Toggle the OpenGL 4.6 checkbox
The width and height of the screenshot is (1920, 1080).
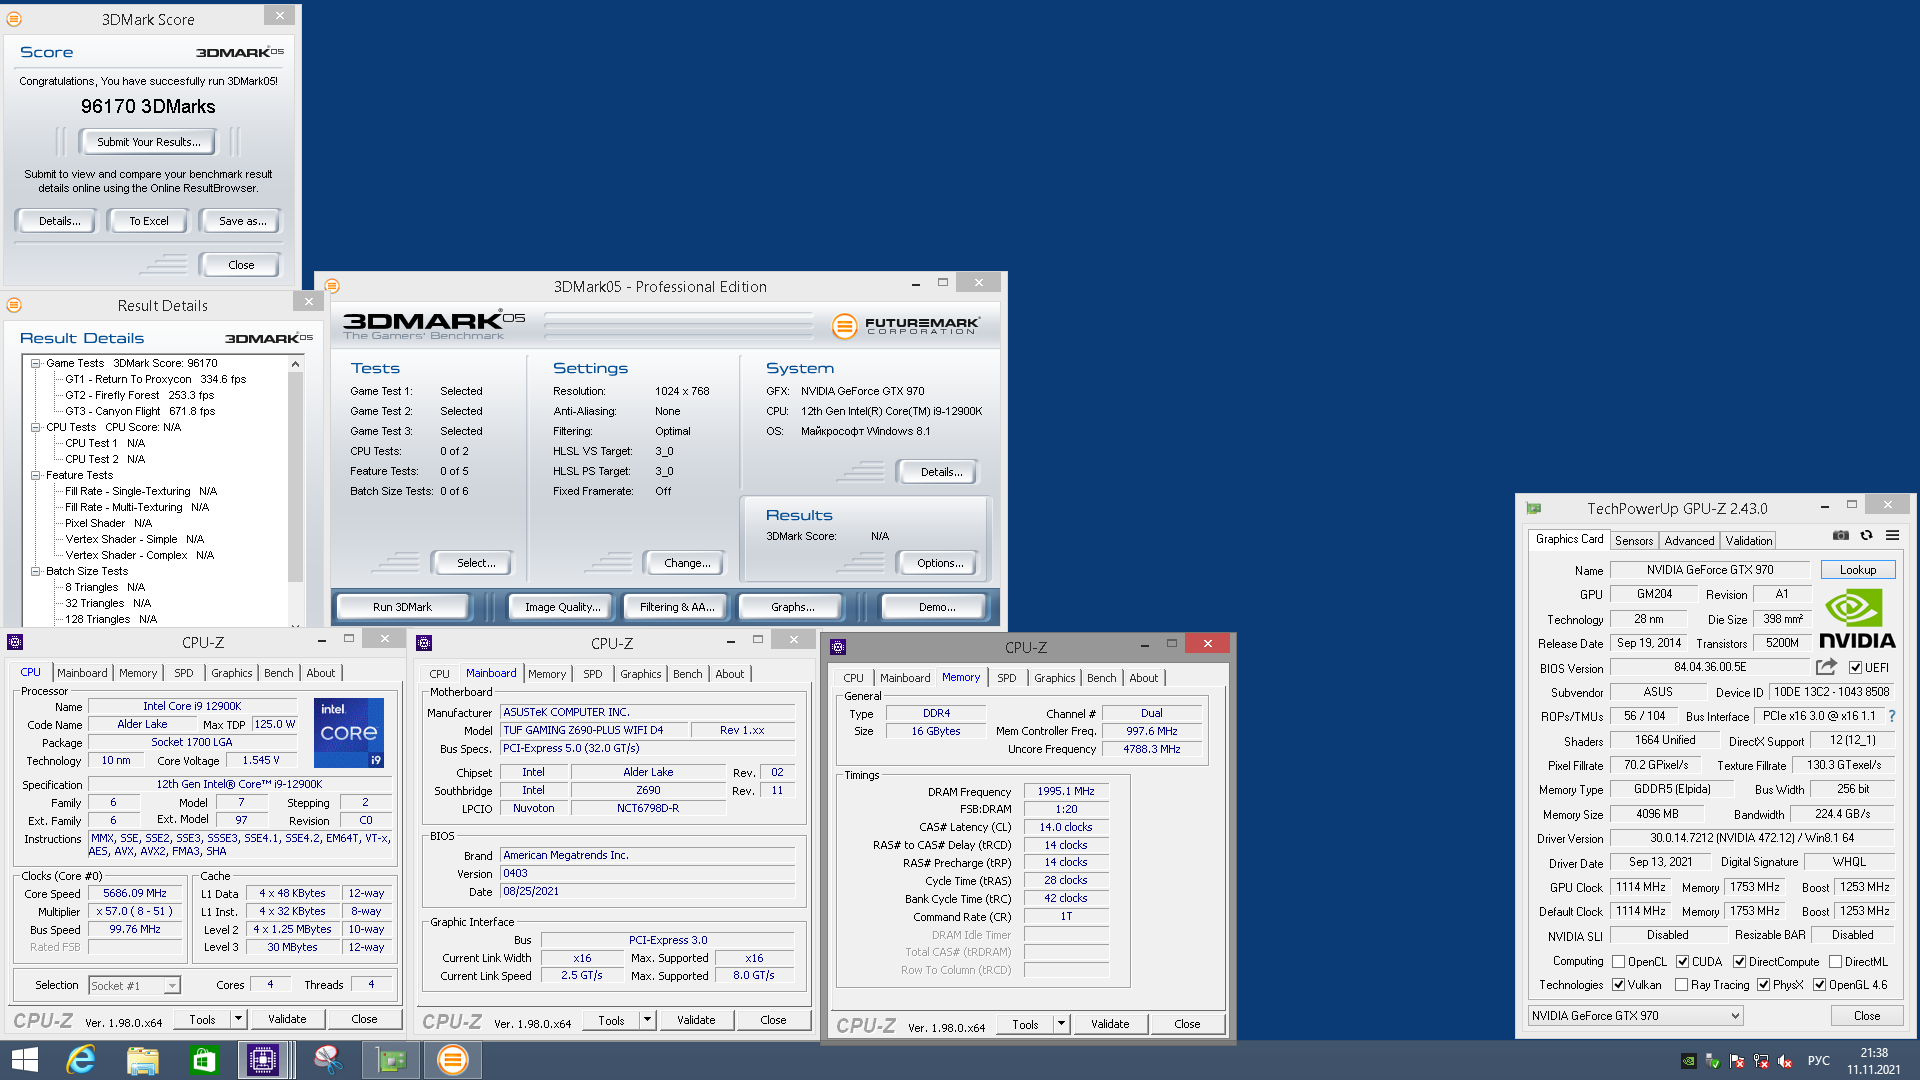[1819, 985]
